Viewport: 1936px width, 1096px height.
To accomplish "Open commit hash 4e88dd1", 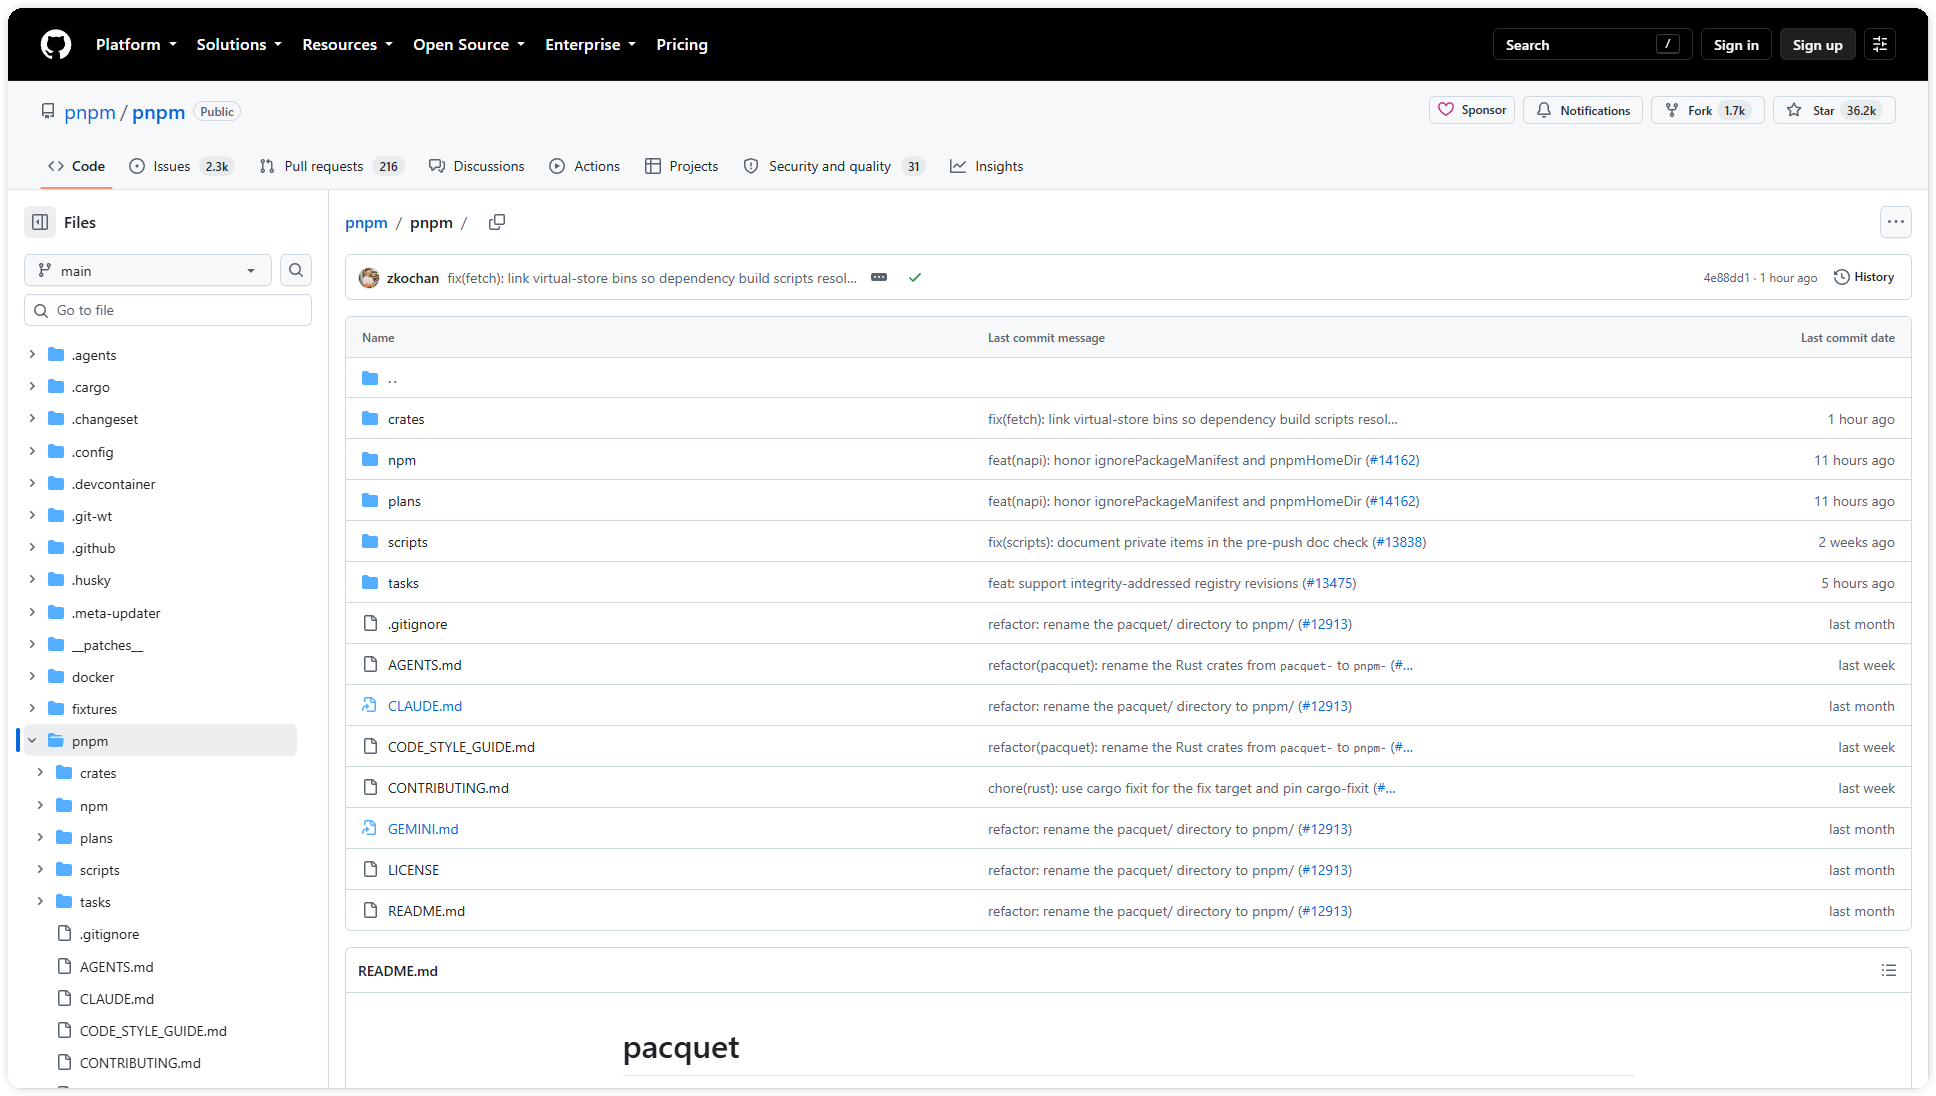I will click(1727, 278).
